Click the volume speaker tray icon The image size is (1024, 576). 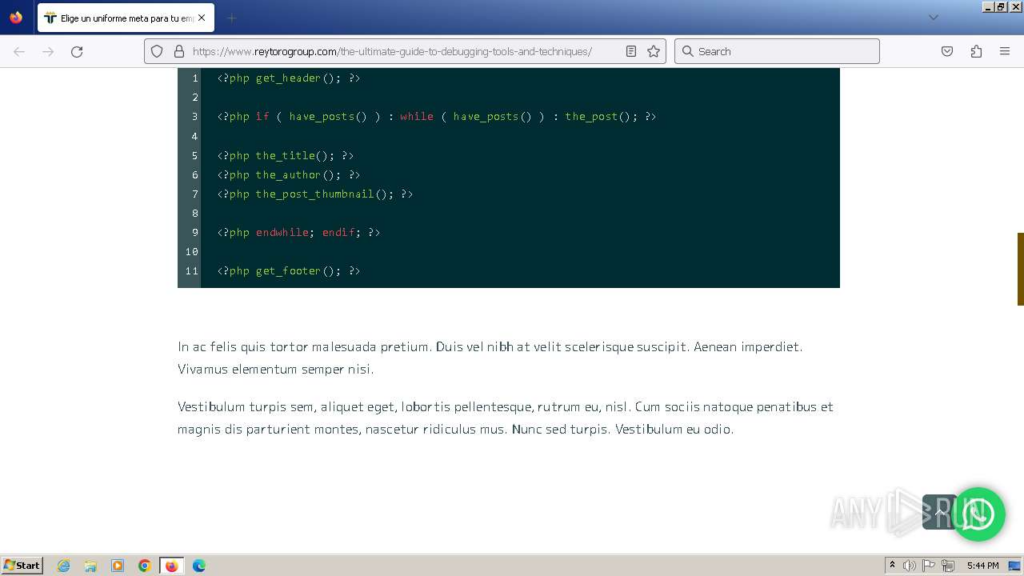coord(909,565)
